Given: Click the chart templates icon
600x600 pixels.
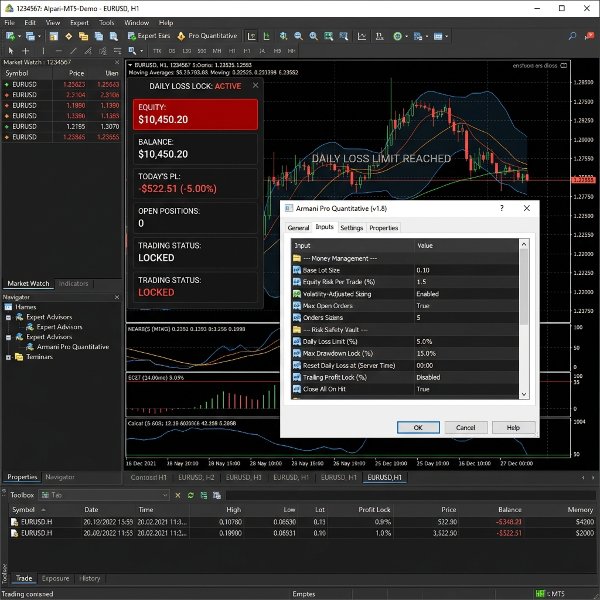Looking at the screenshot, I should point(418,36).
